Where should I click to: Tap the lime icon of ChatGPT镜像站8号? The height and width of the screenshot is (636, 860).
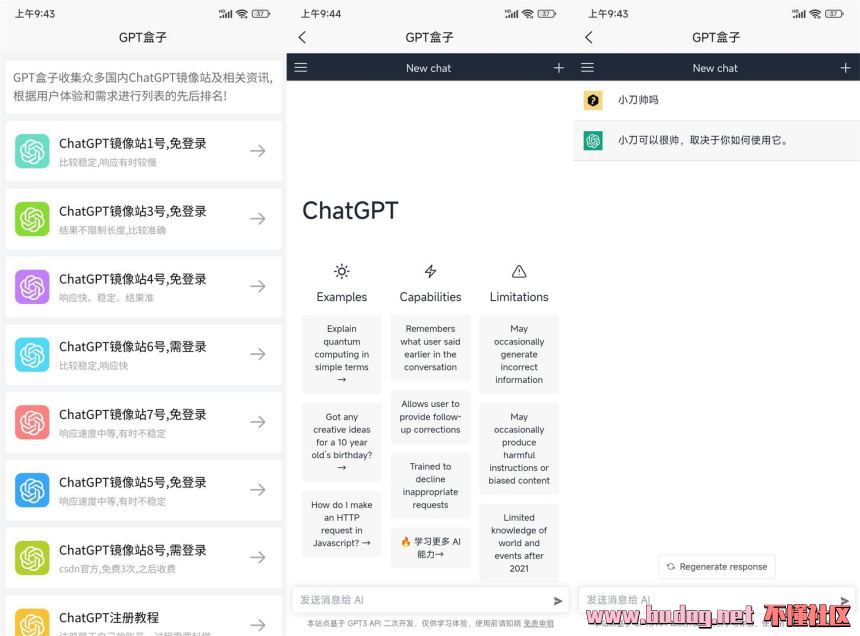tap(32, 558)
